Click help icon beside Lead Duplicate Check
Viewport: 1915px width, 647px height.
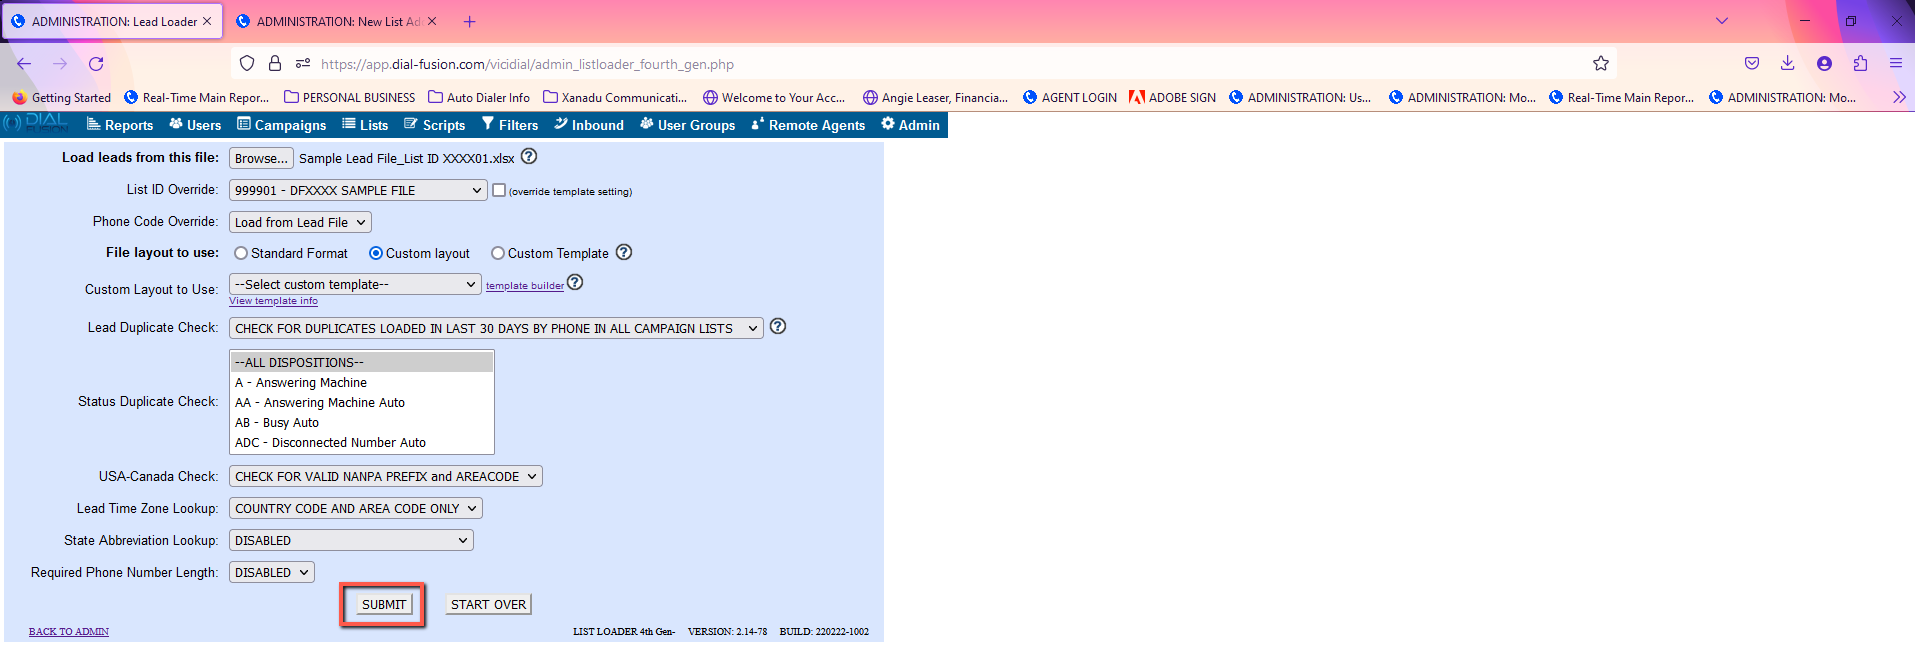778,326
